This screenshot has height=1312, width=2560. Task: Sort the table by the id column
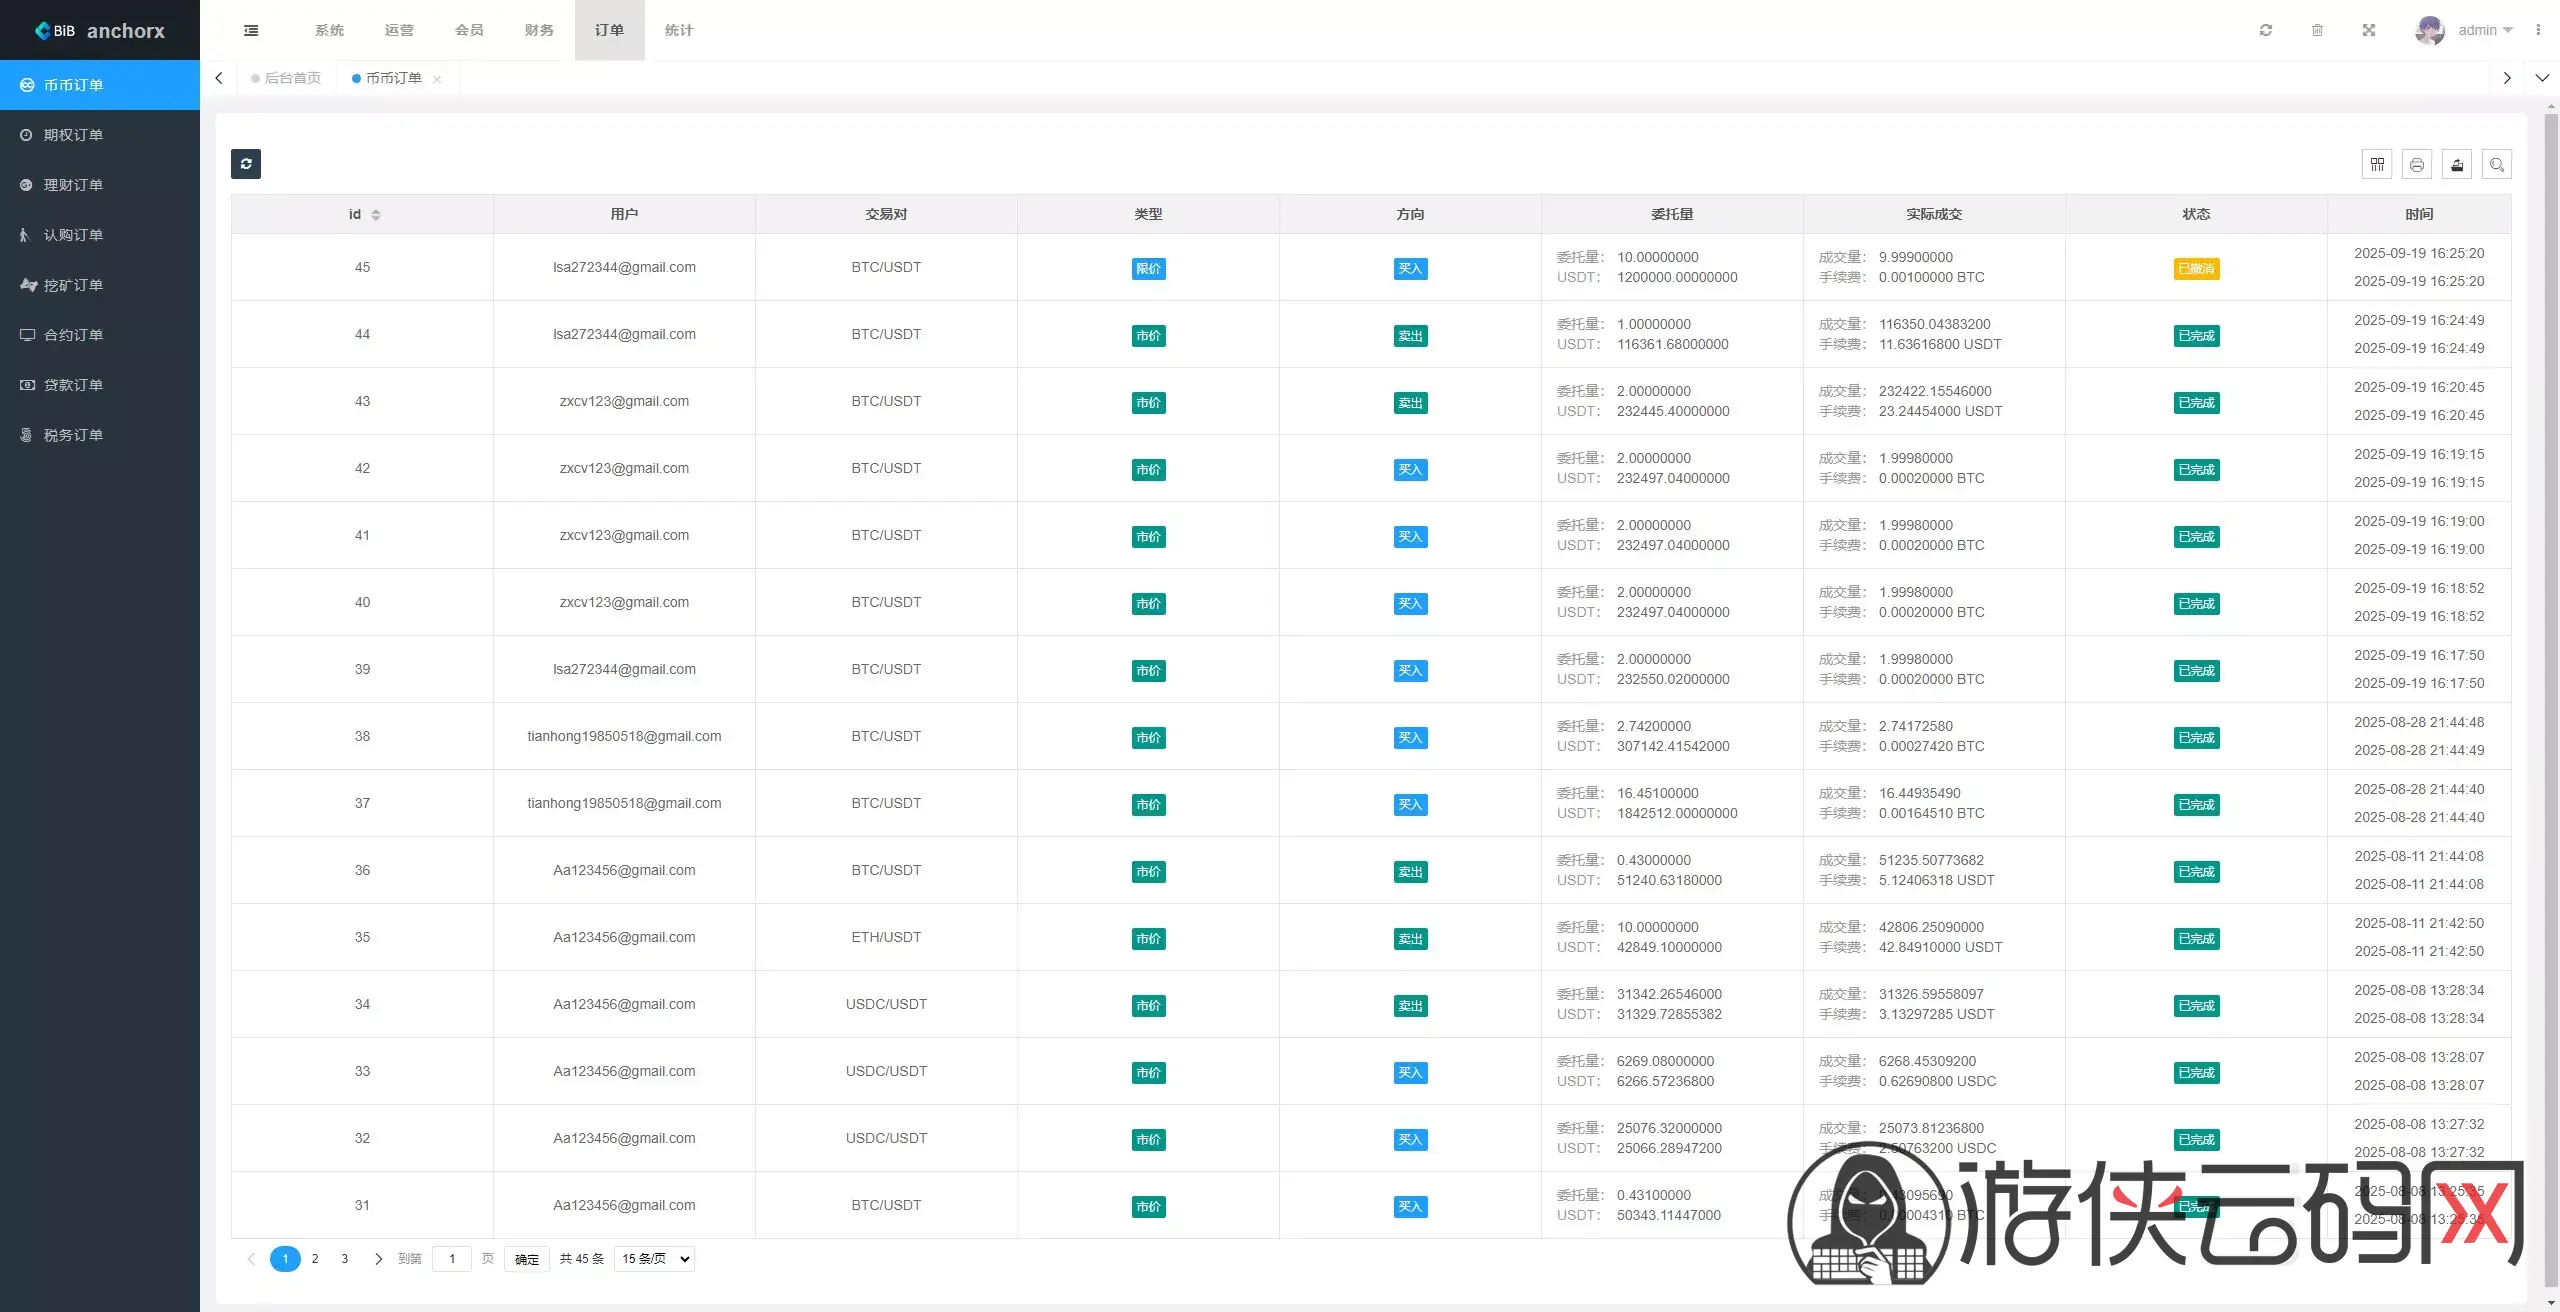(x=376, y=214)
